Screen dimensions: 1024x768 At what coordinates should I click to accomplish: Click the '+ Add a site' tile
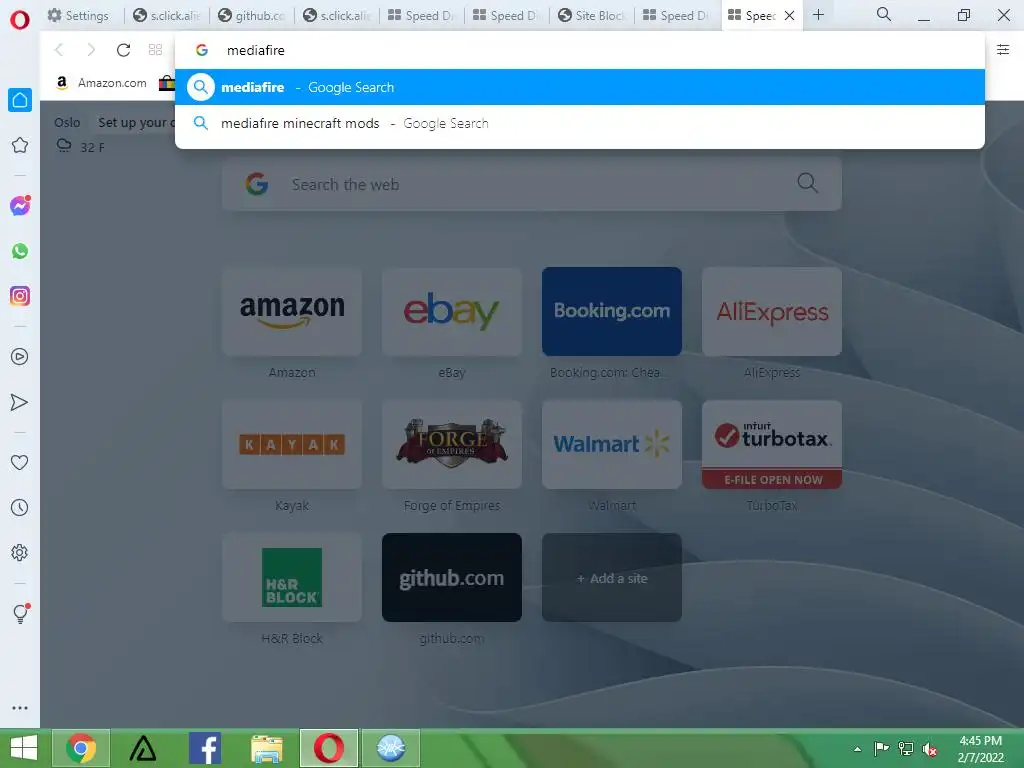coord(612,577)
